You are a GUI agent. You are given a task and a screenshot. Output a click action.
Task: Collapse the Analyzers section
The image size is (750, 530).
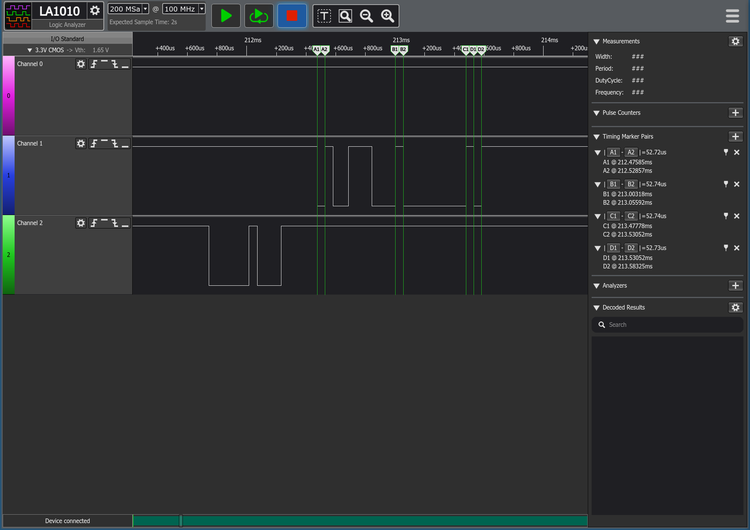tap(596, 286)
